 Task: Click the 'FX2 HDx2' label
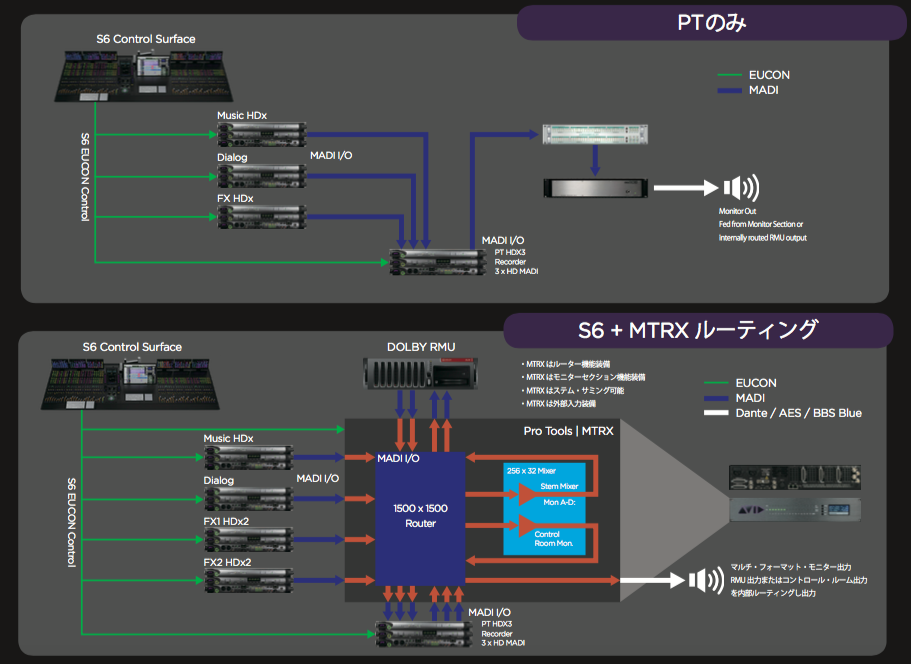pyautogui.click(x=227, y=562)
